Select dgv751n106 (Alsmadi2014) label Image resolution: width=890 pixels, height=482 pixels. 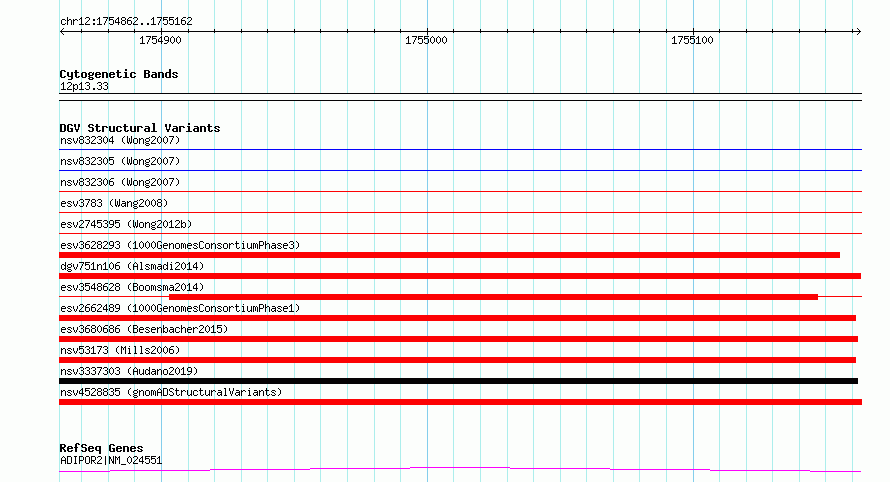(x=132, y=266)
